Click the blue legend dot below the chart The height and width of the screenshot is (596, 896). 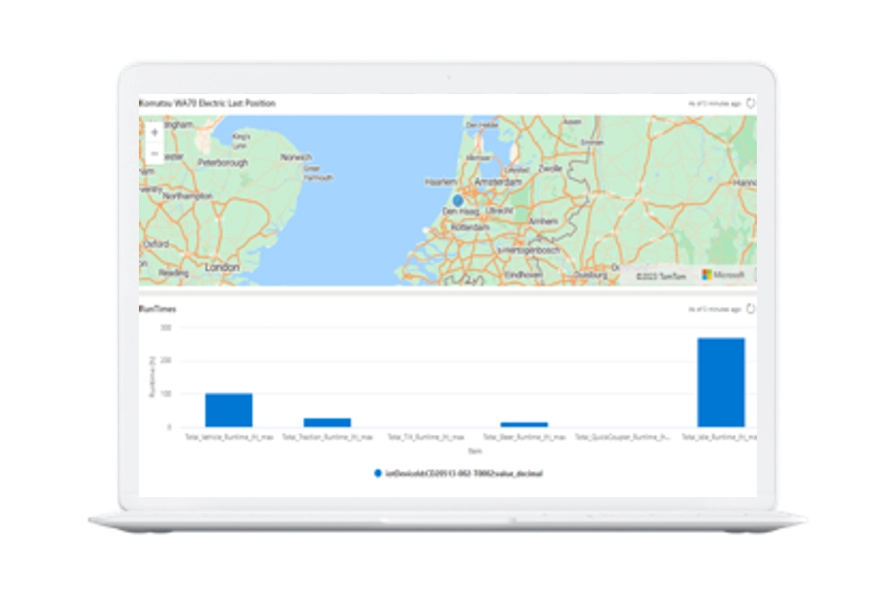[378, 473]
